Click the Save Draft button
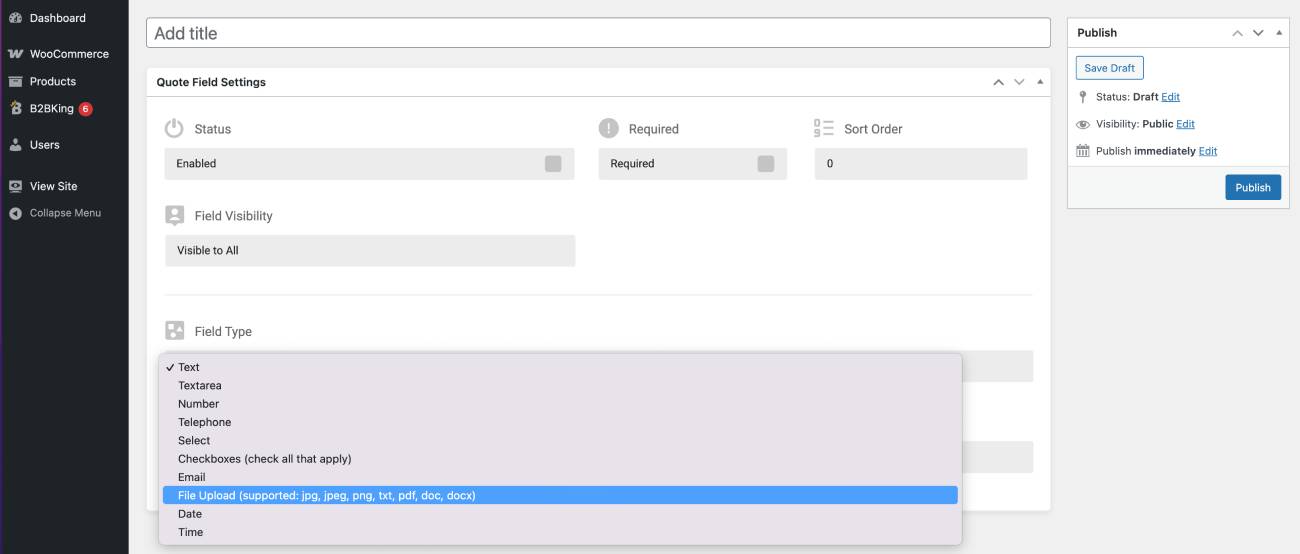This screenshot has height=554, width=1300. 1109,68
